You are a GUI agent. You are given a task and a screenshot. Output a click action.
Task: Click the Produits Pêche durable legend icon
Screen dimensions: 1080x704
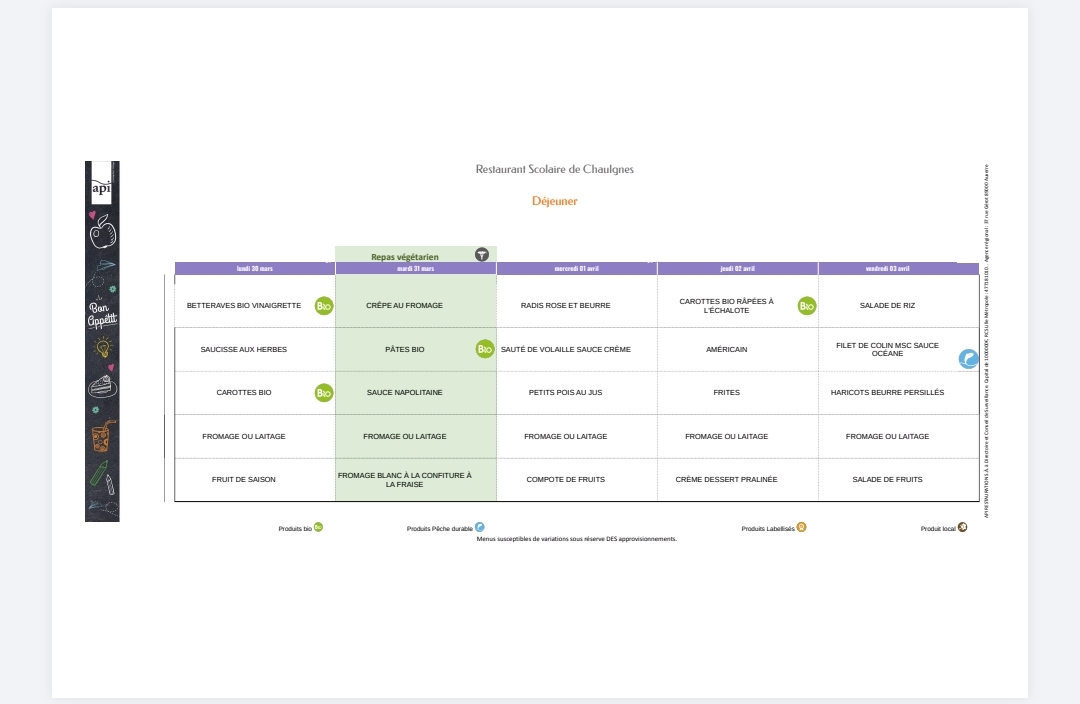click(480, 527)
